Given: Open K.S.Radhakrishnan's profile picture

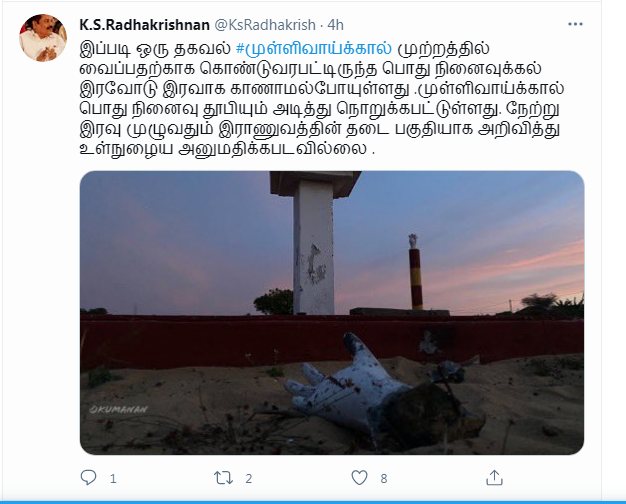Looking at the screenshot, I should 43,38.
